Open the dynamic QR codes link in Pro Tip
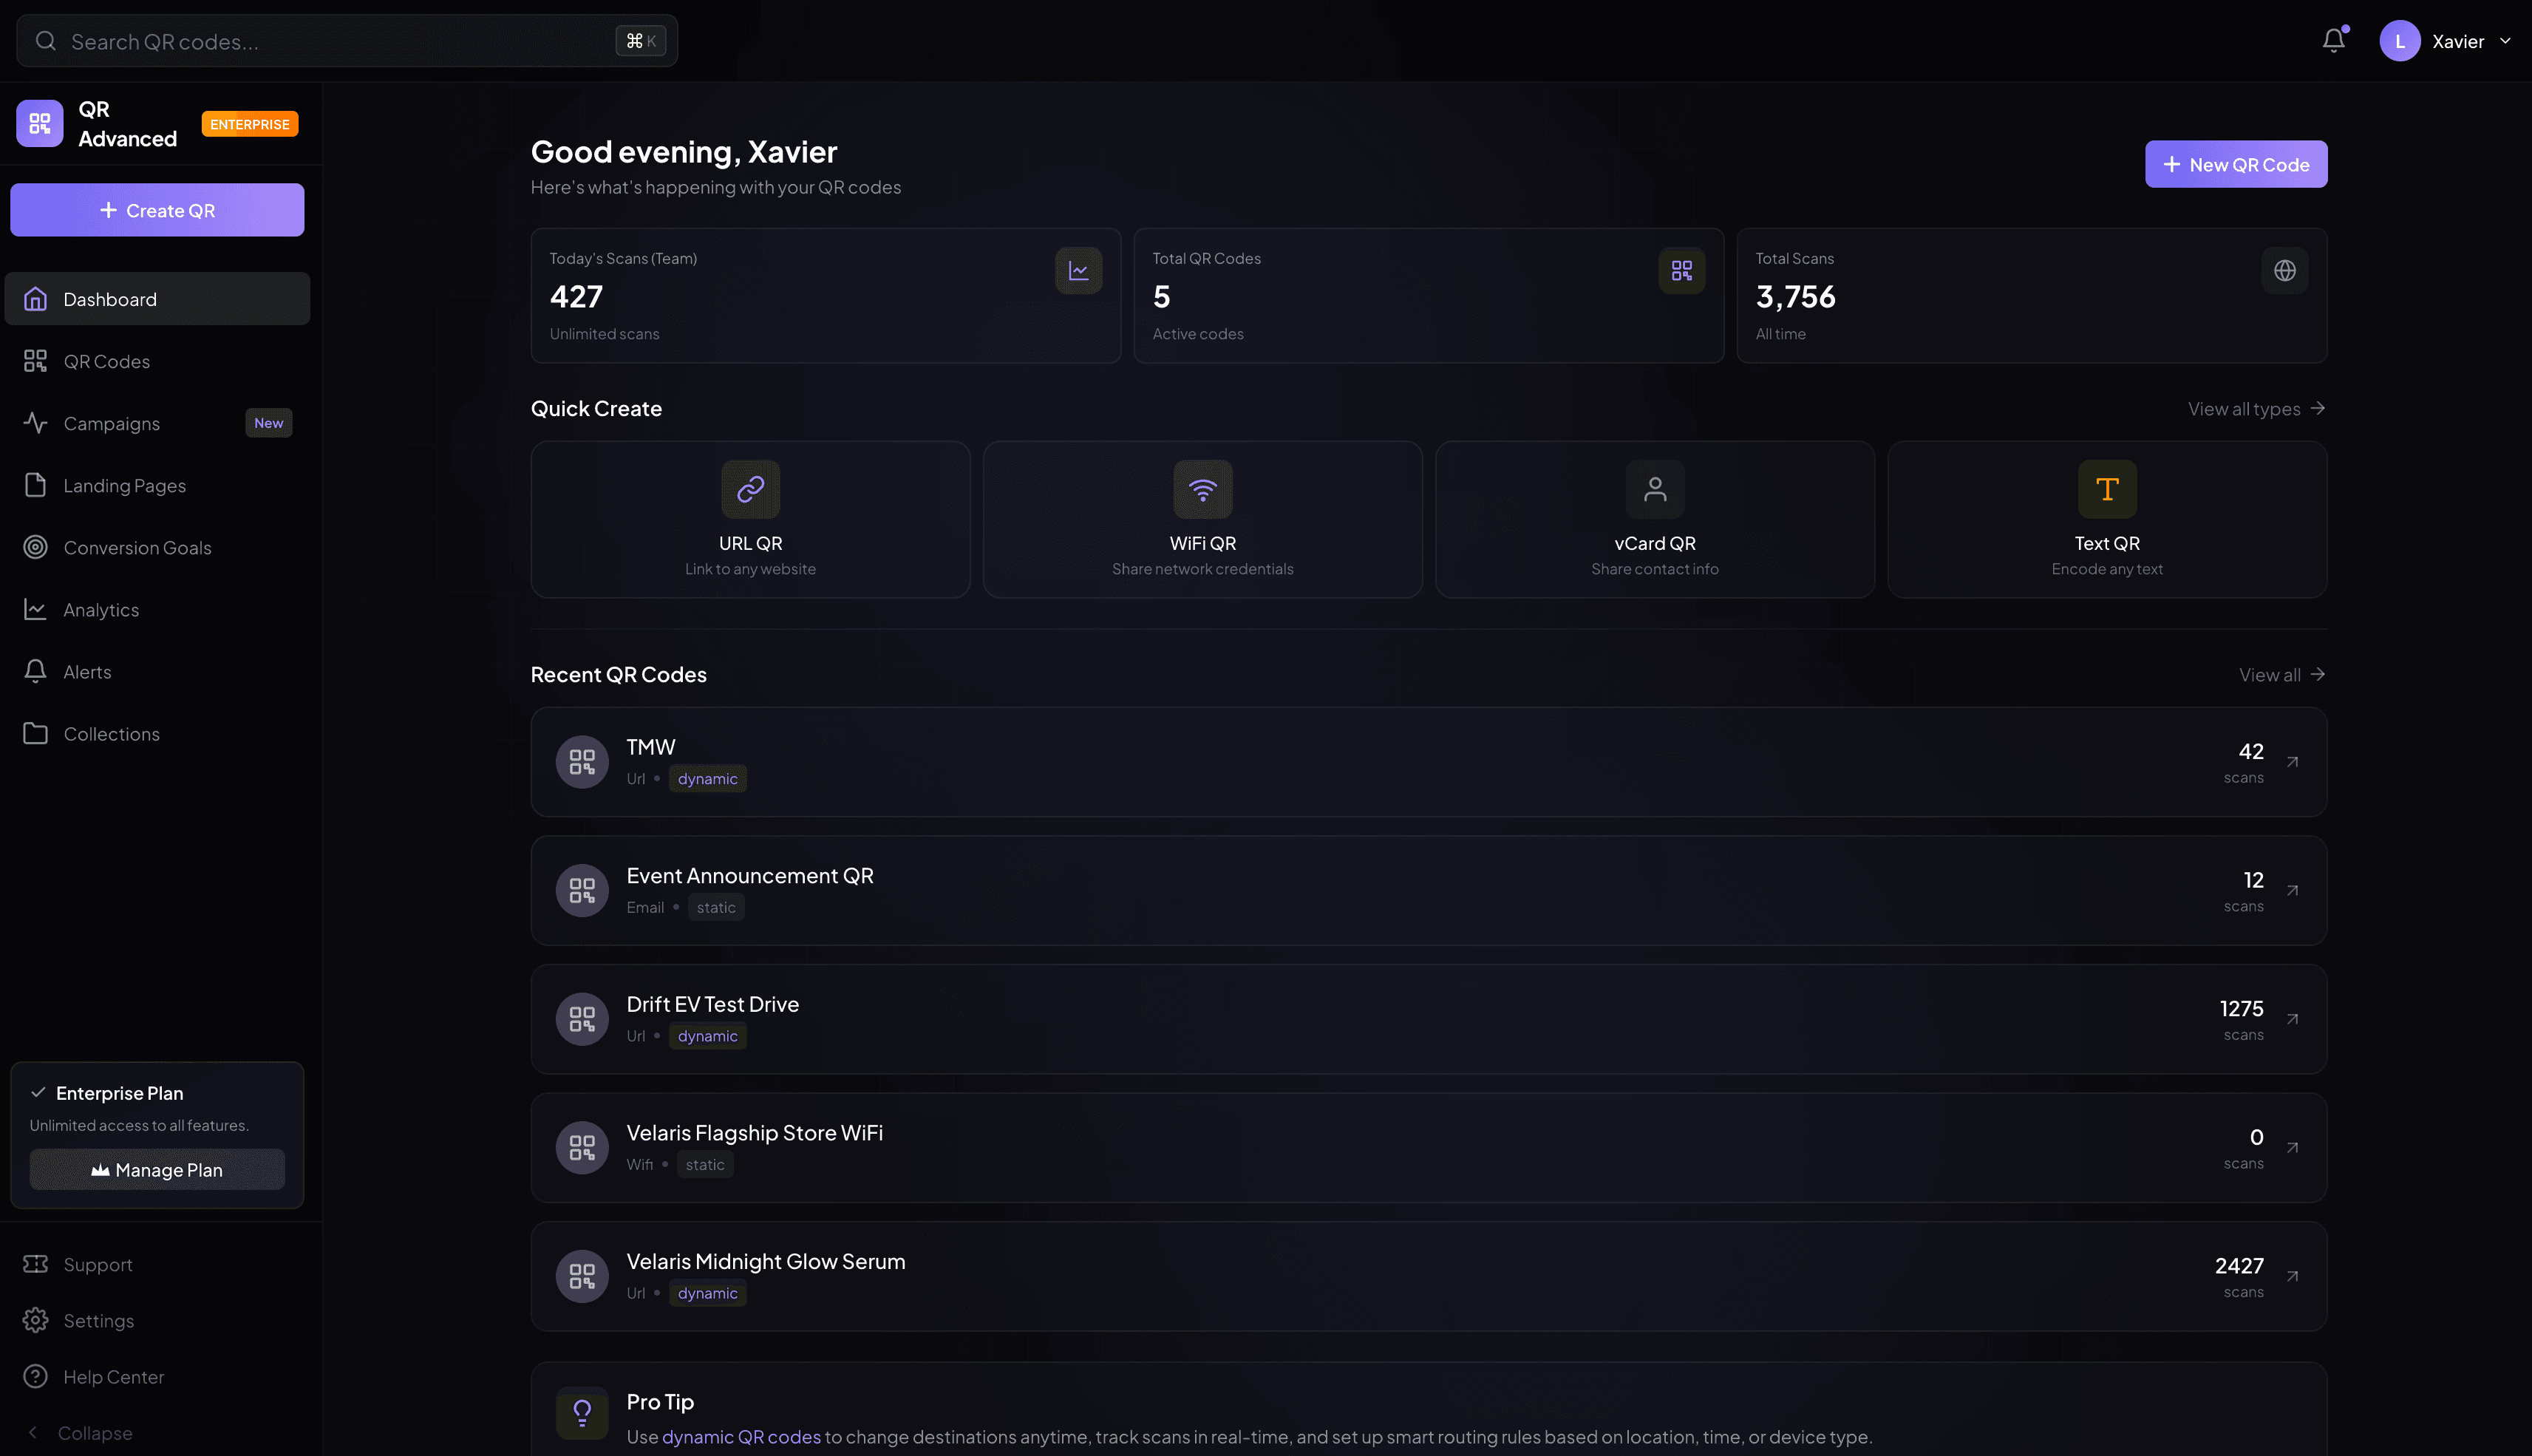Viewport: 2532px width, 1456px height. (x=741, y=1436)
